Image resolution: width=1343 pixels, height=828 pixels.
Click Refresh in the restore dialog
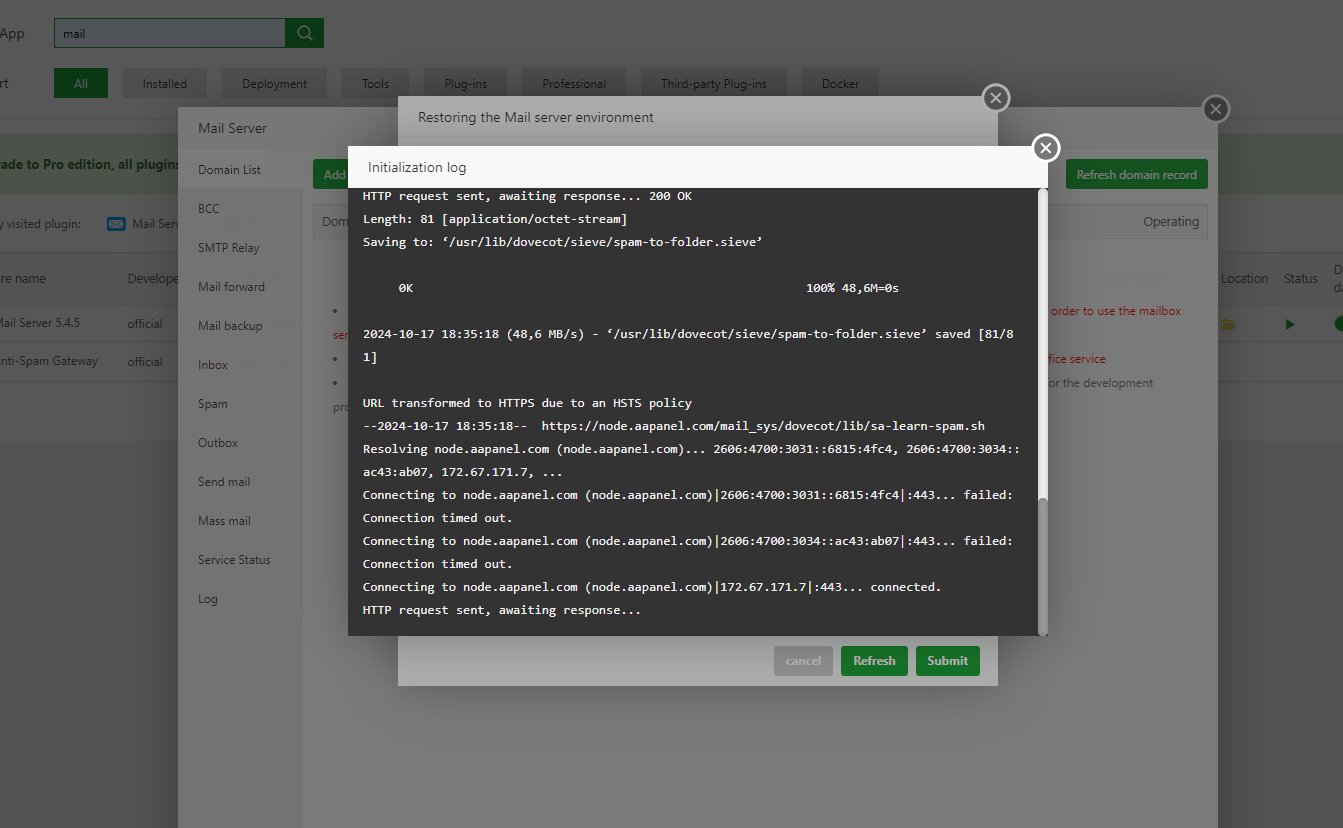click(874, 661)
